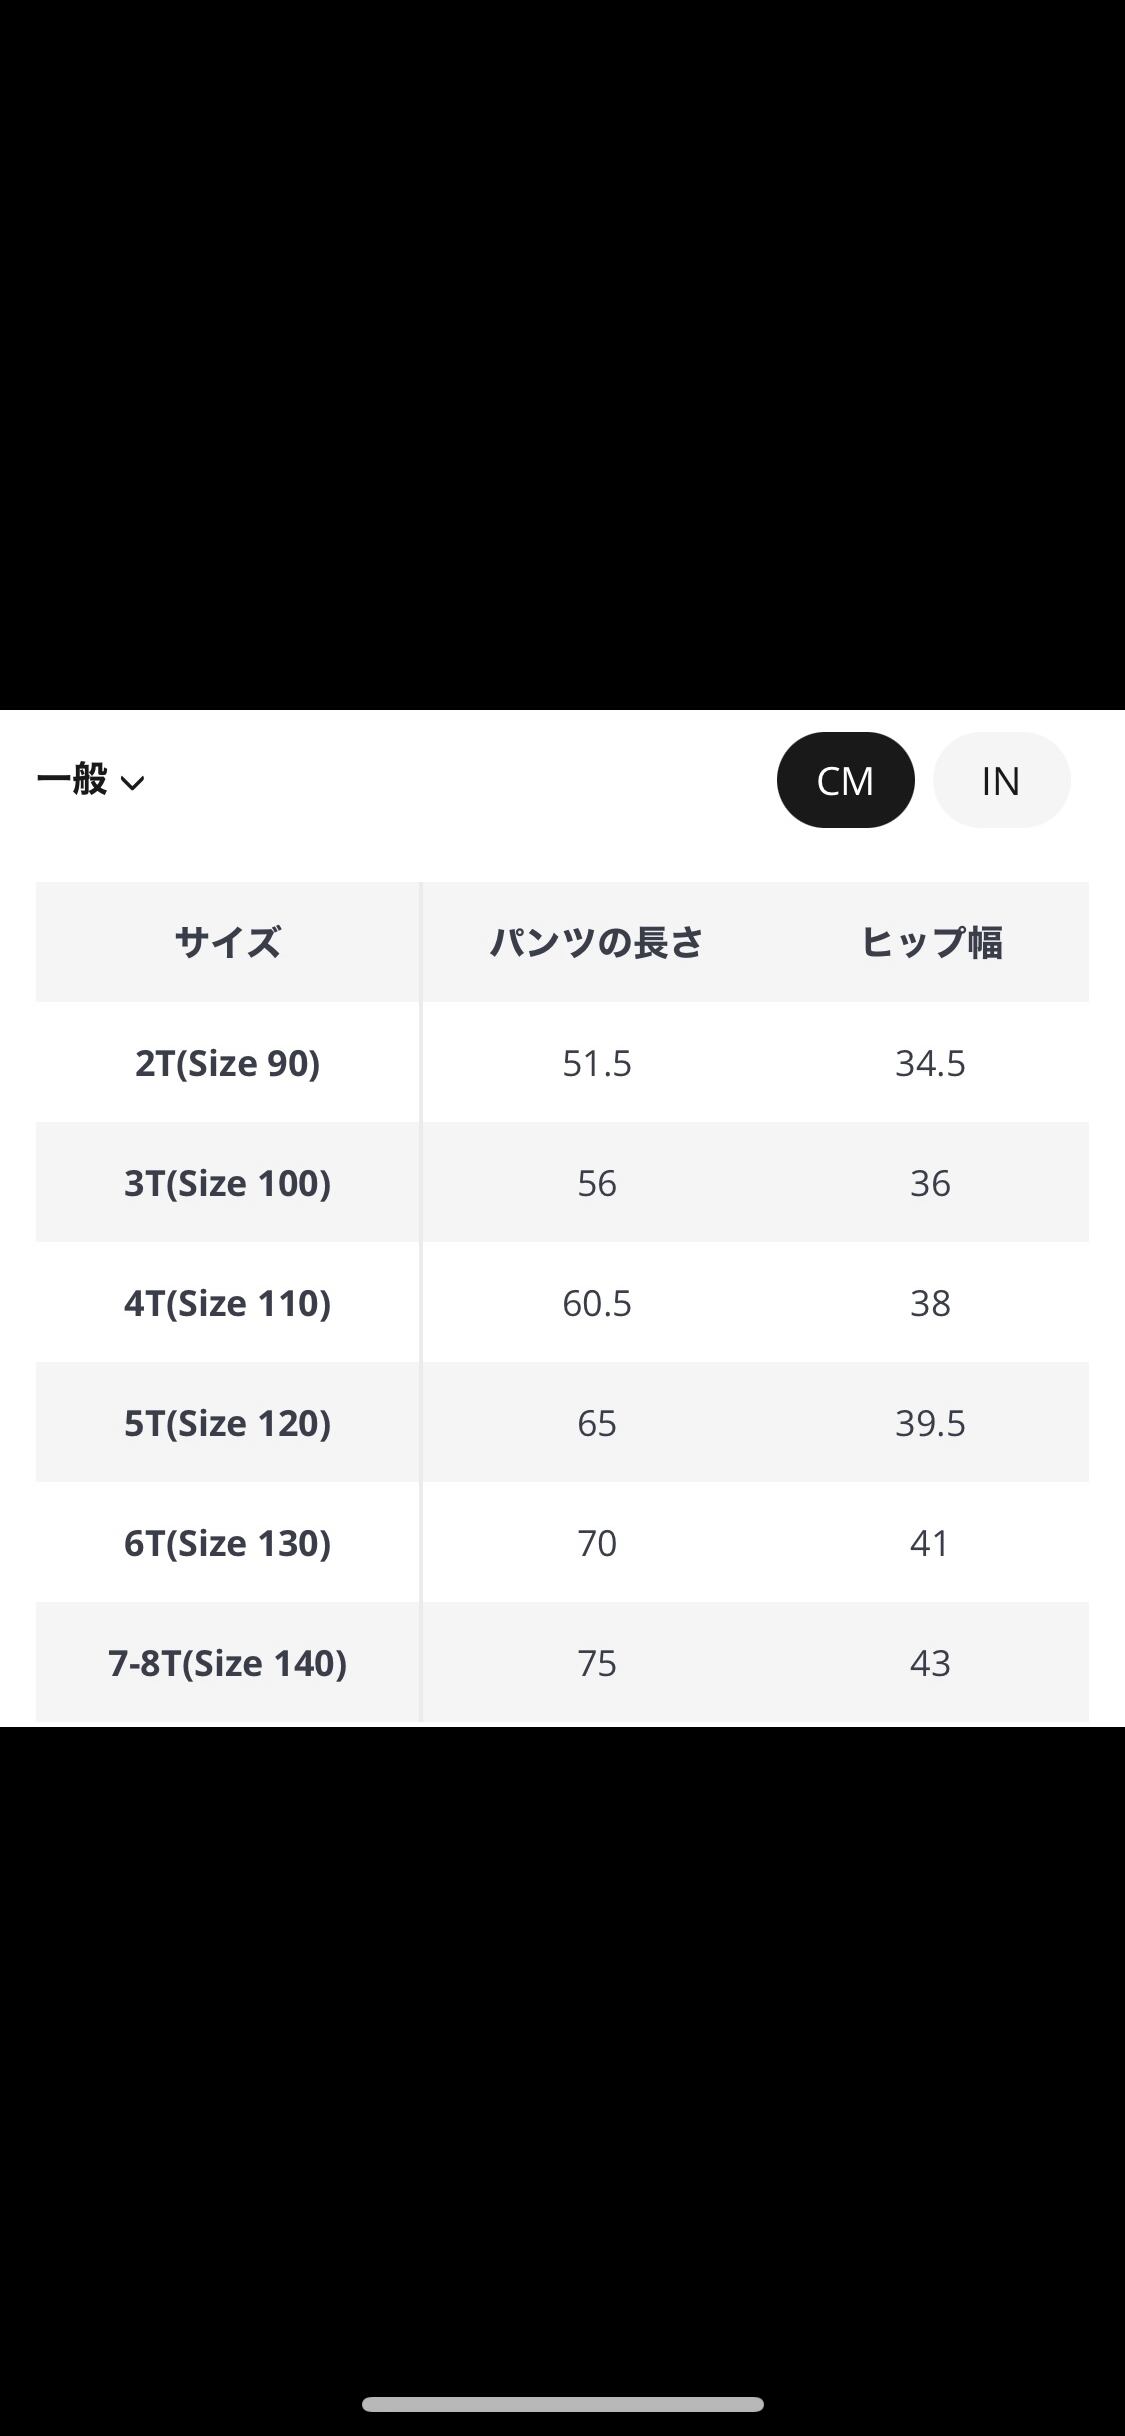Tap the home indicator bar
This screenshot has width=1125, height=2436.
(562, 2404)
